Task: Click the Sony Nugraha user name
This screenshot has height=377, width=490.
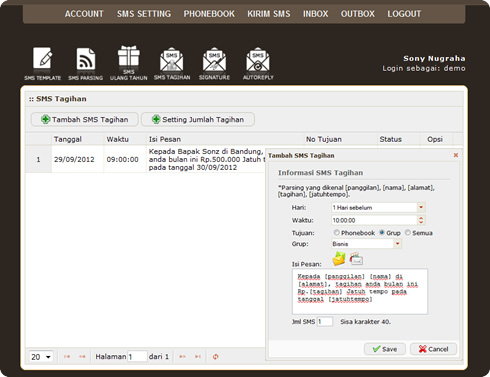Action: pyautogui.click(x=434, y=58)
